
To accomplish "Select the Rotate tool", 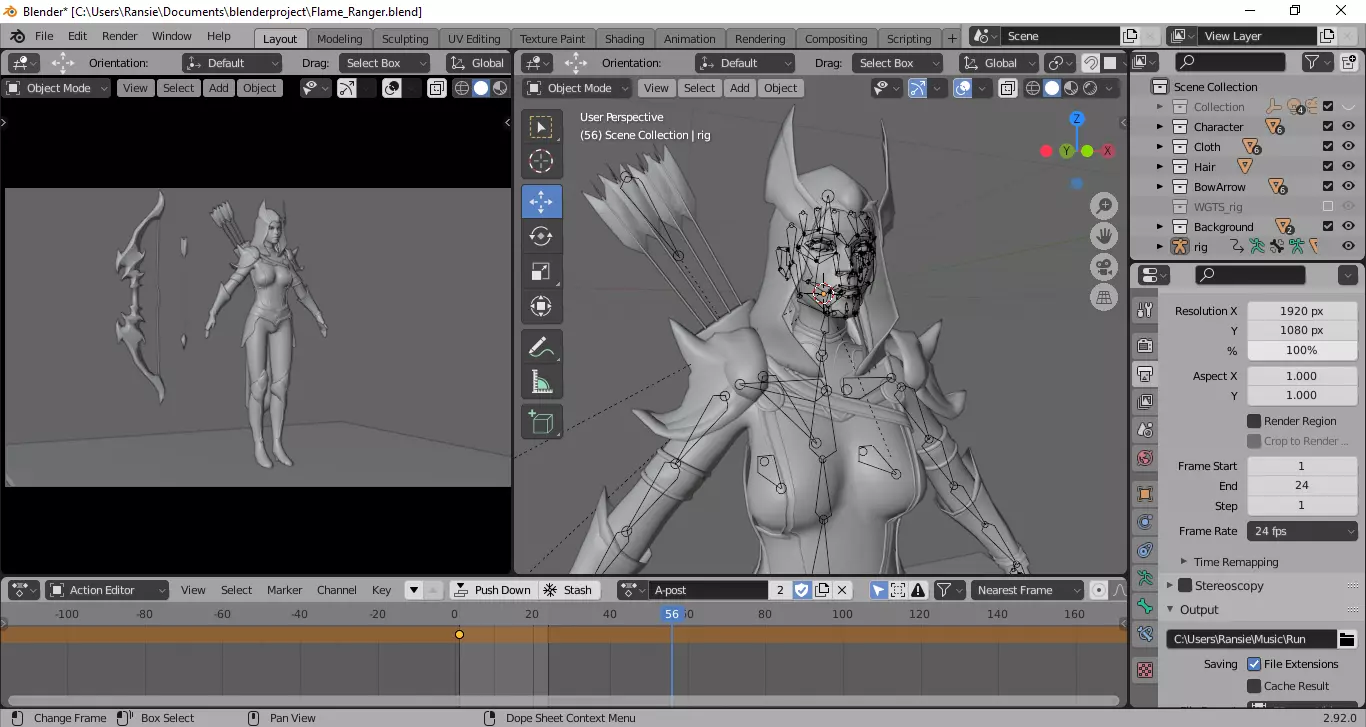I will 541,236.
